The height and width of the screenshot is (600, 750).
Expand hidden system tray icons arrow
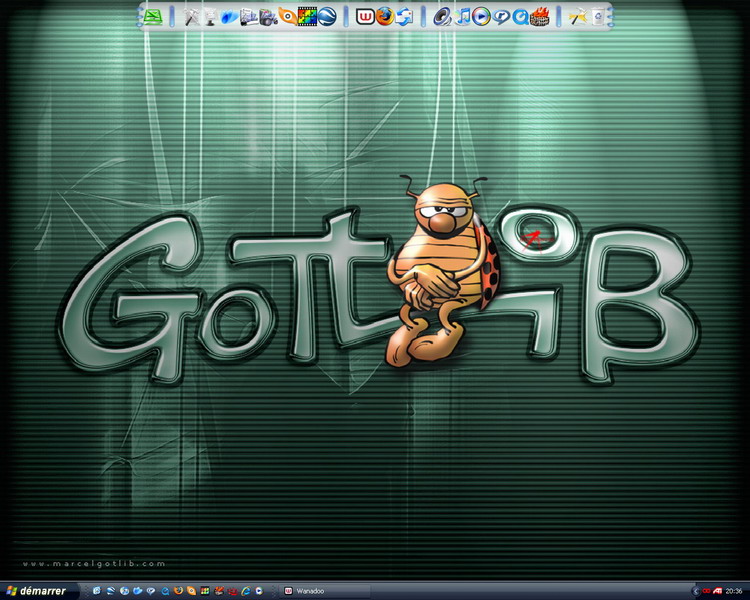pos(696,591)
